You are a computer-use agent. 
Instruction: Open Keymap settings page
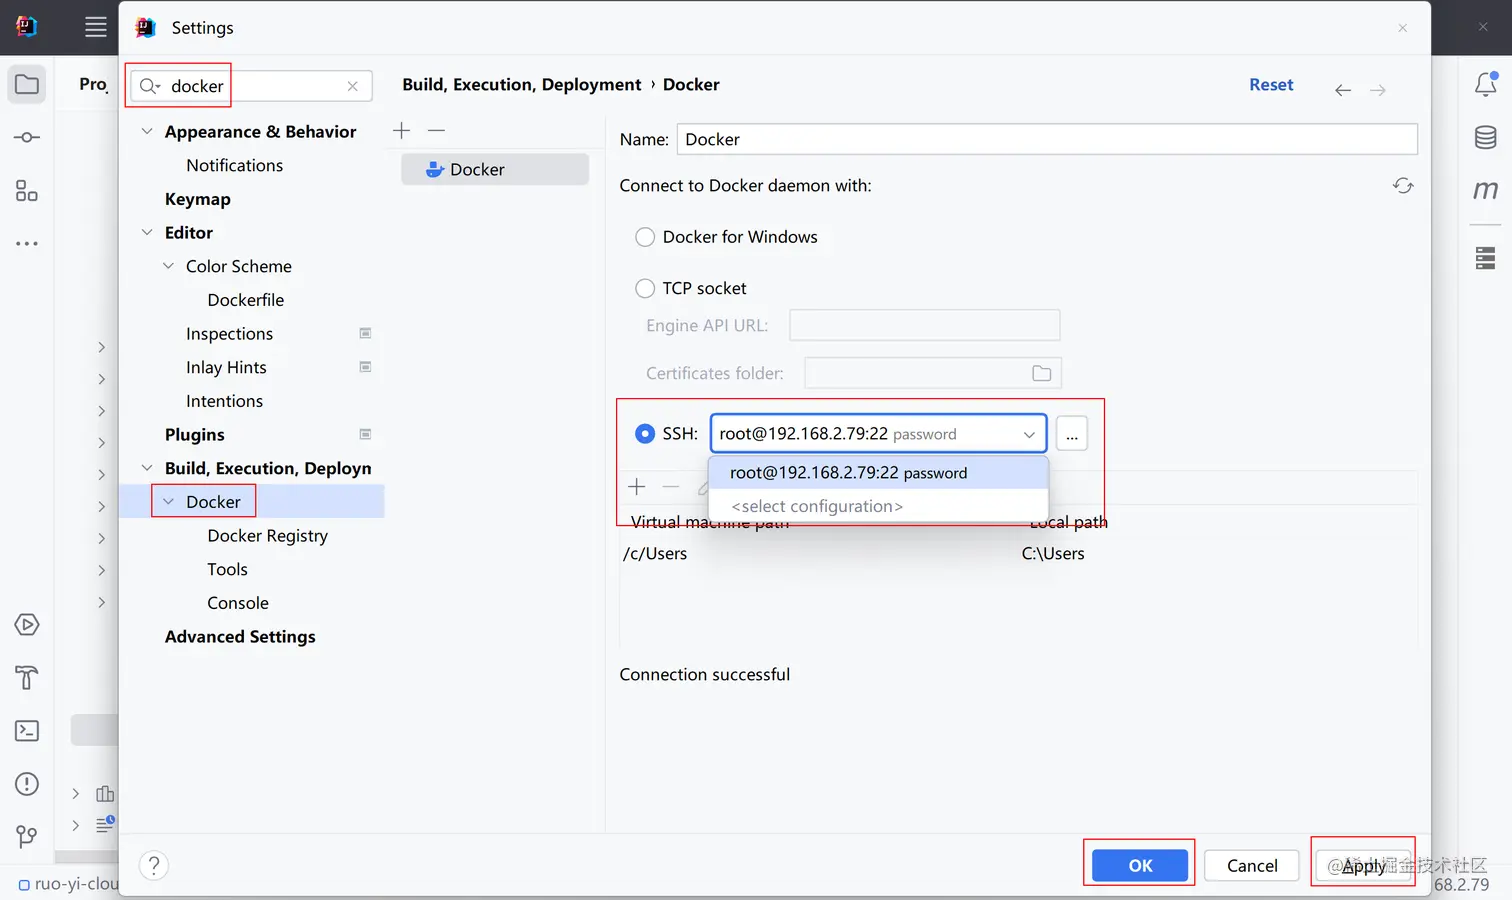(x=198, y=199)
